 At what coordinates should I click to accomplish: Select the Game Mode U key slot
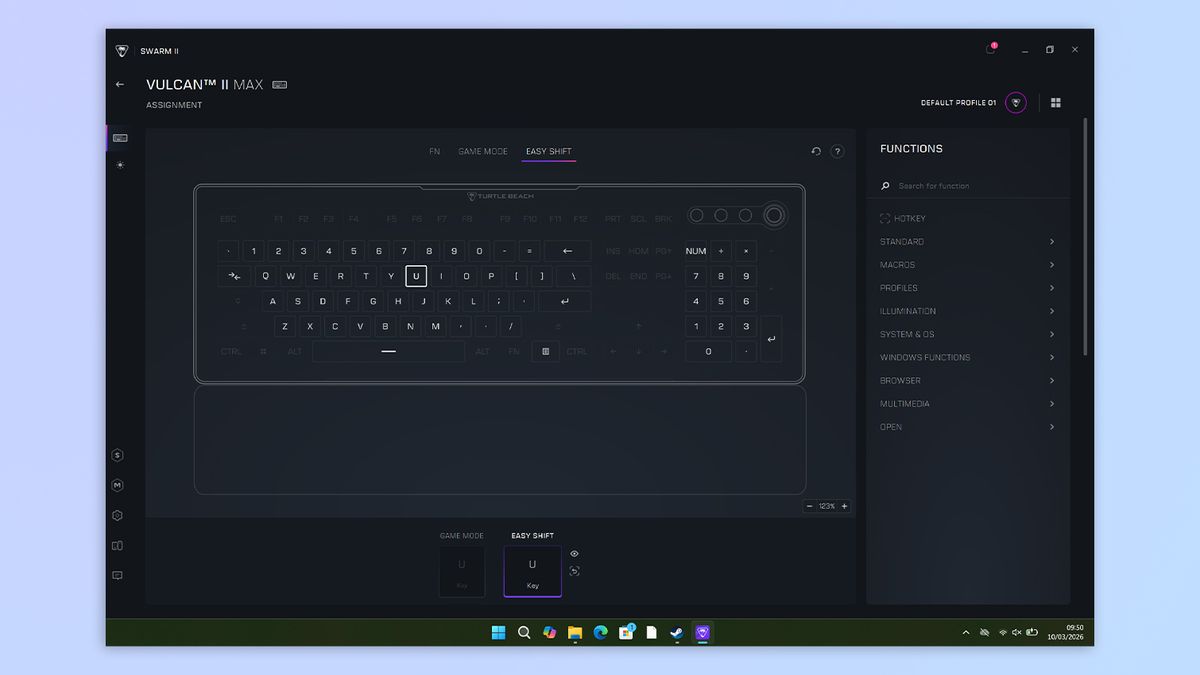(x=462, y=571)
